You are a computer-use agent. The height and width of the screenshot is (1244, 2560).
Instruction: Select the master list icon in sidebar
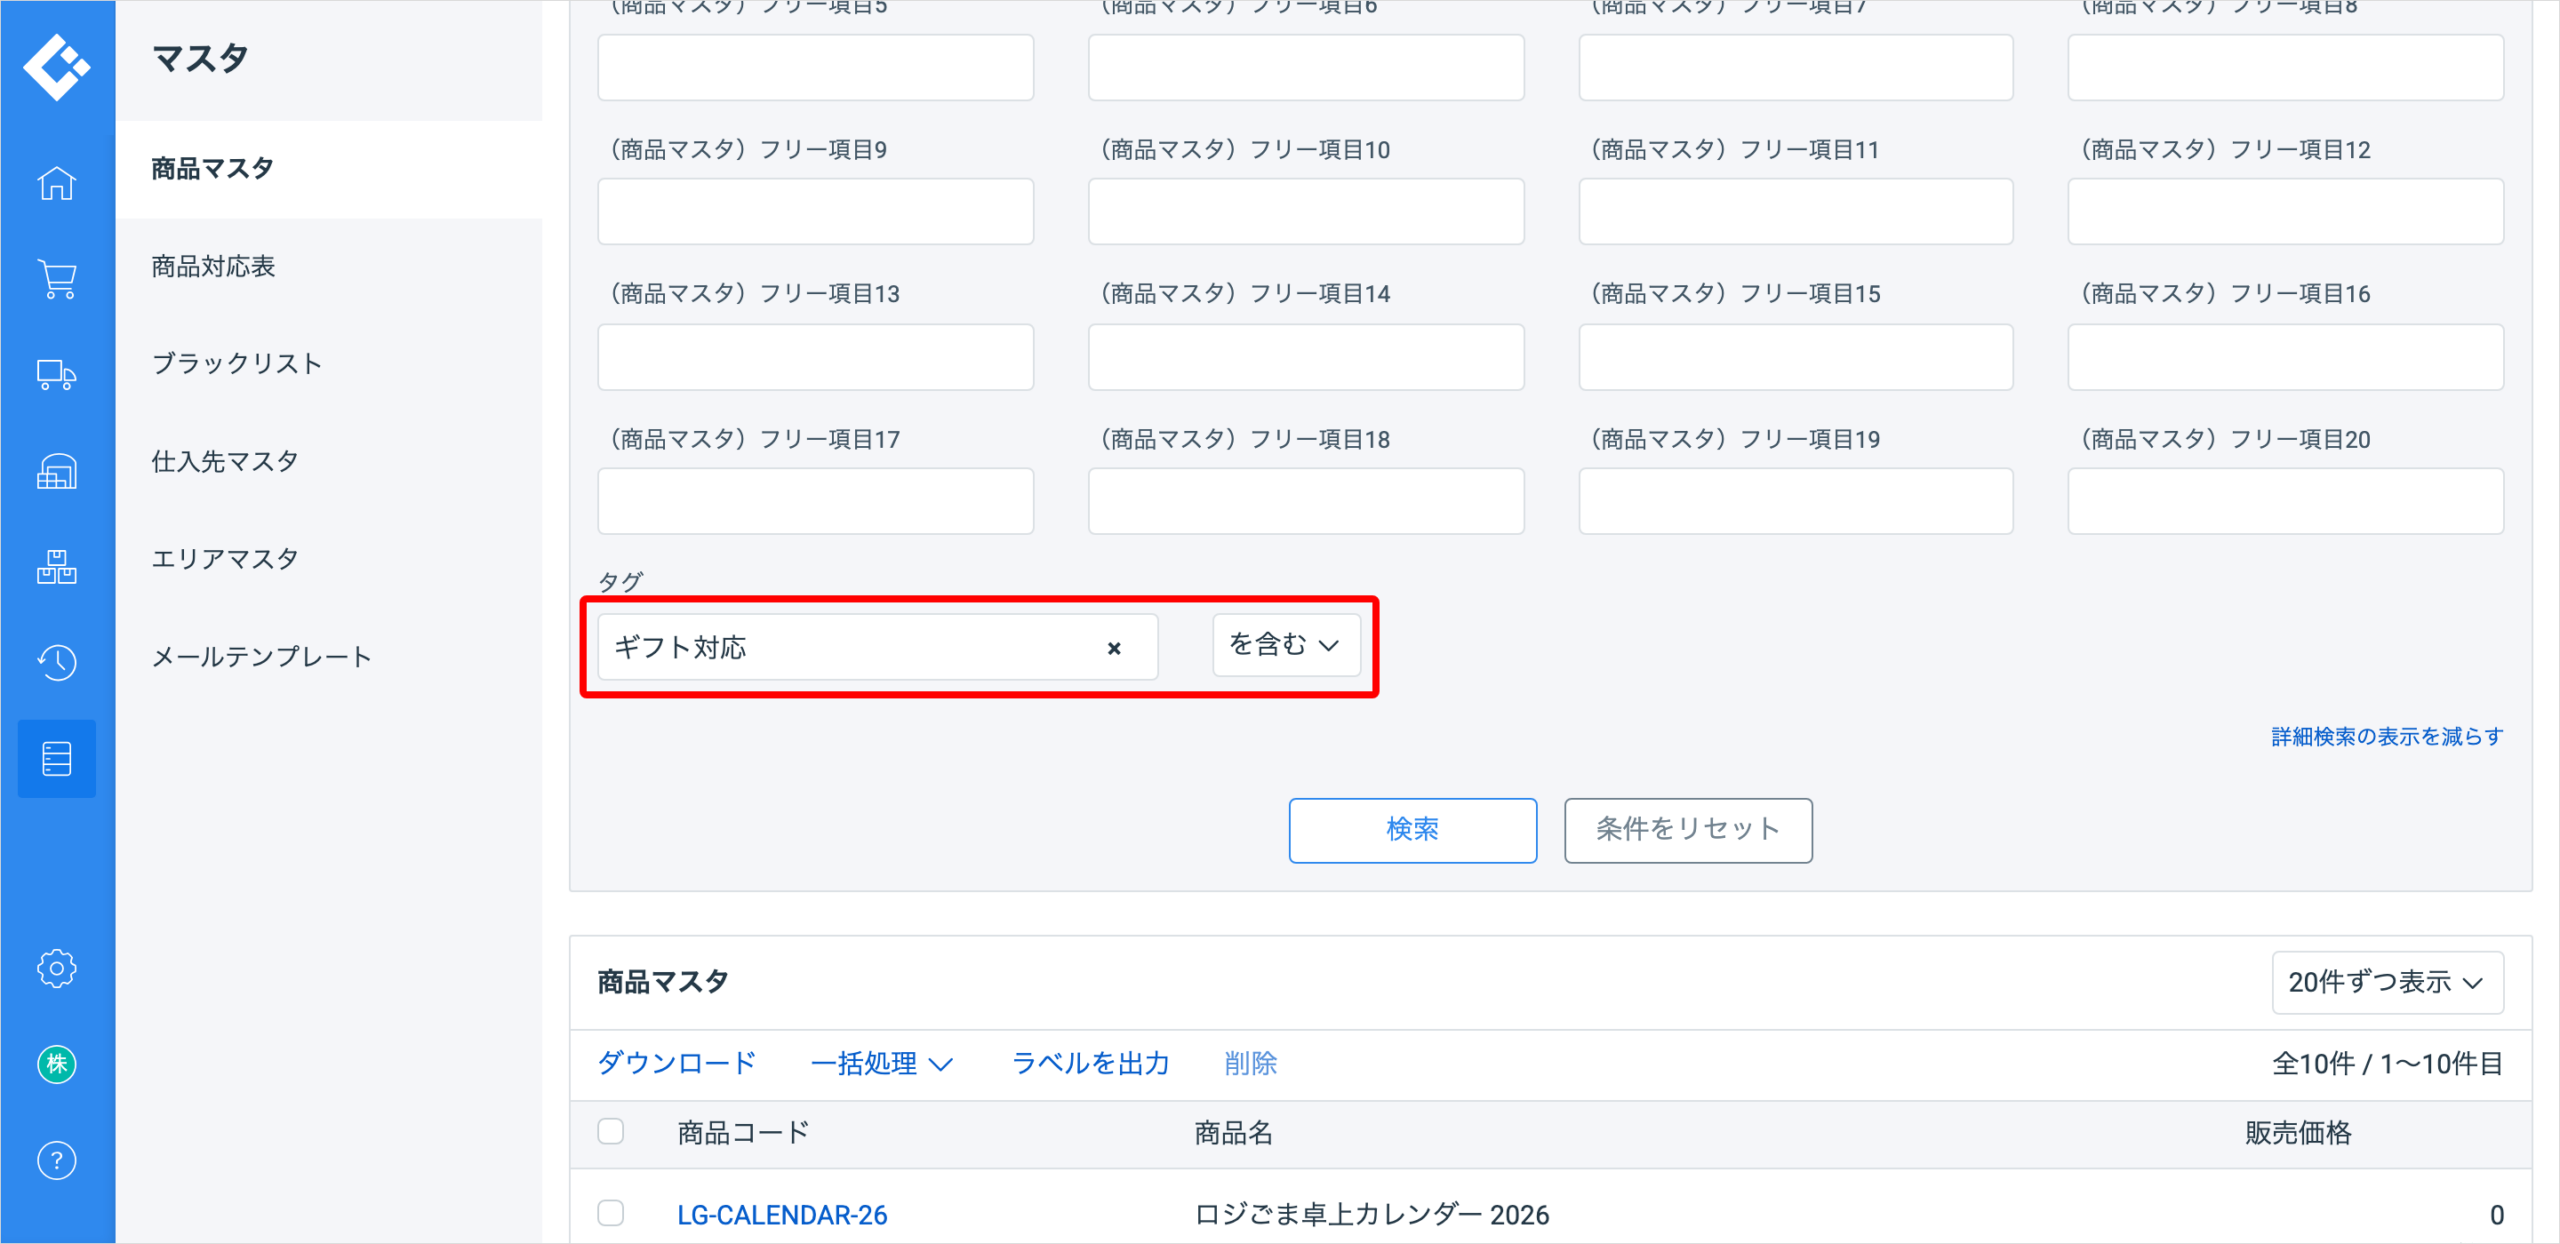click(57, 759)
